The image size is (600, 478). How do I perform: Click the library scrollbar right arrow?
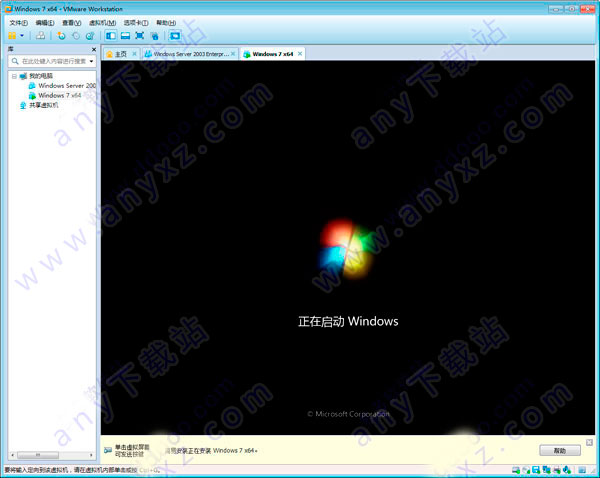(x=91, y=455)
